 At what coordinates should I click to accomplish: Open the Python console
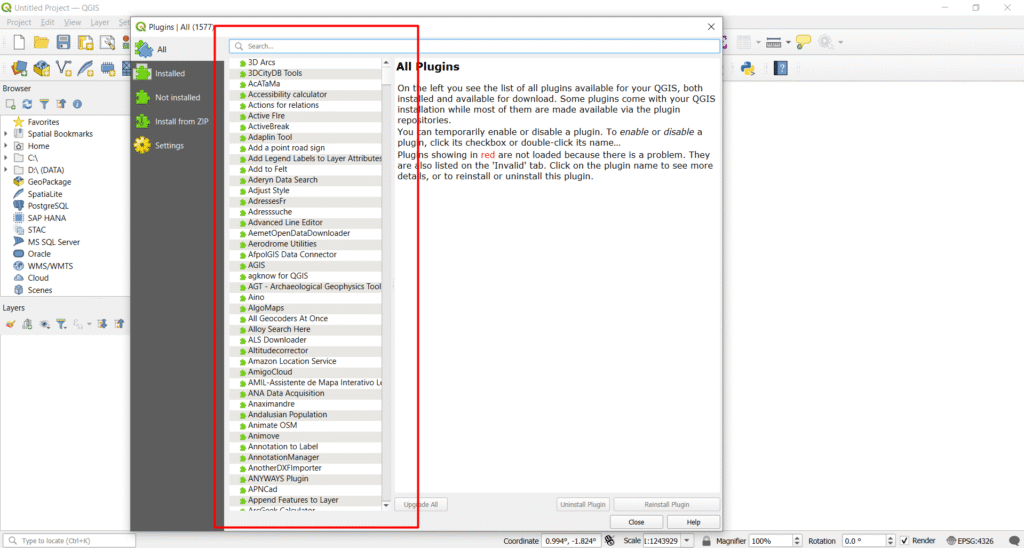[748, 68]
